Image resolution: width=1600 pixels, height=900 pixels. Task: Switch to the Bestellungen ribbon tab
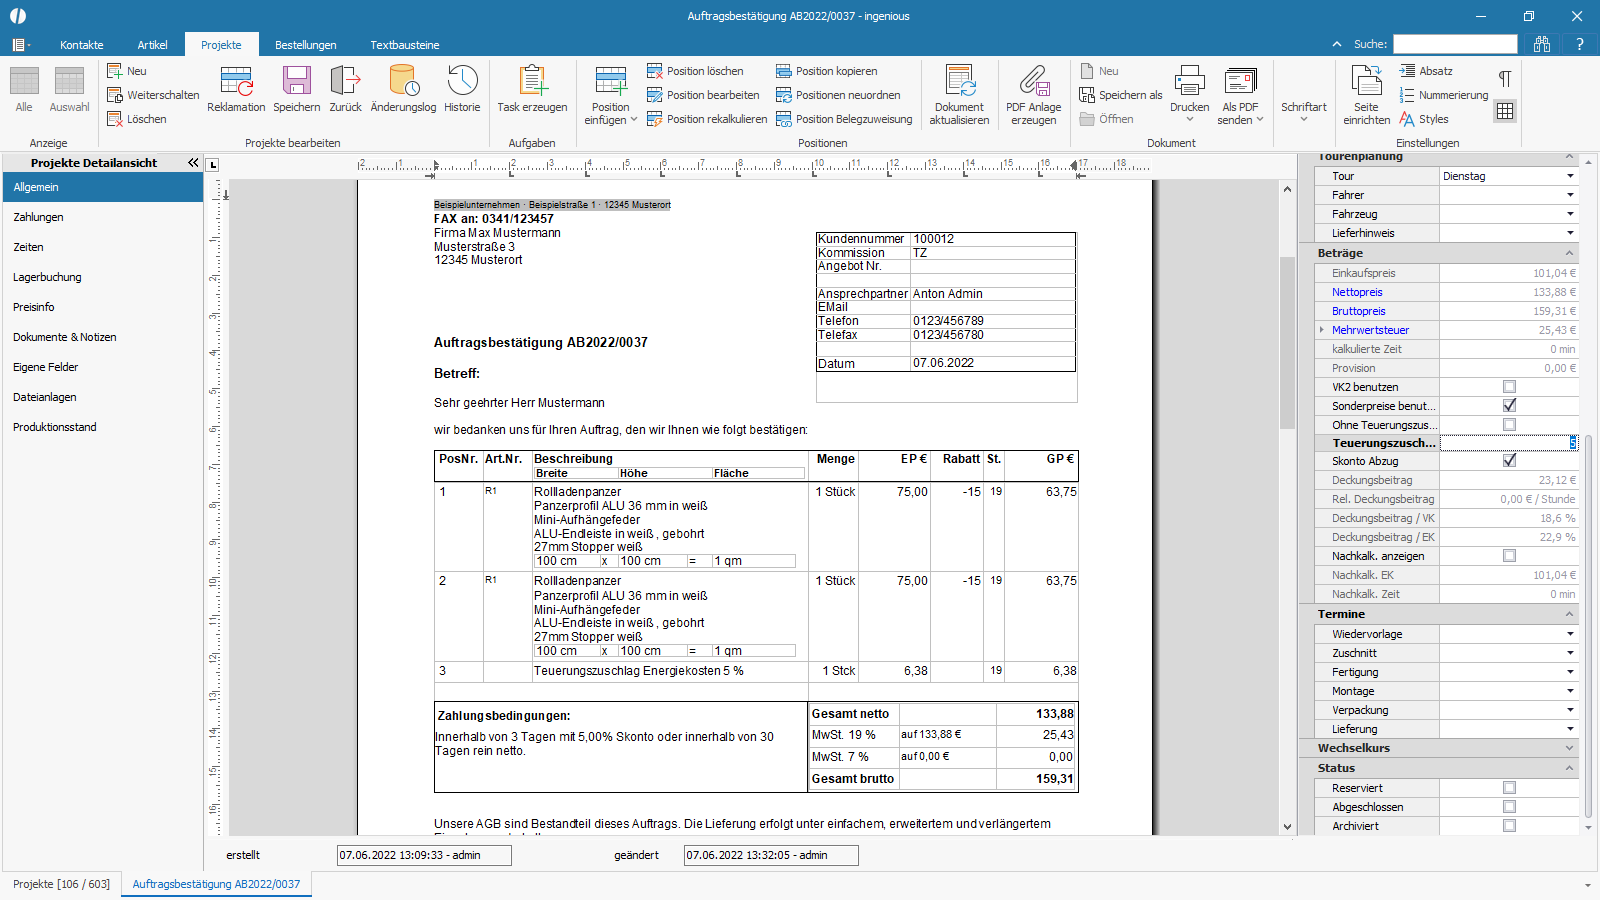[306, 45]
